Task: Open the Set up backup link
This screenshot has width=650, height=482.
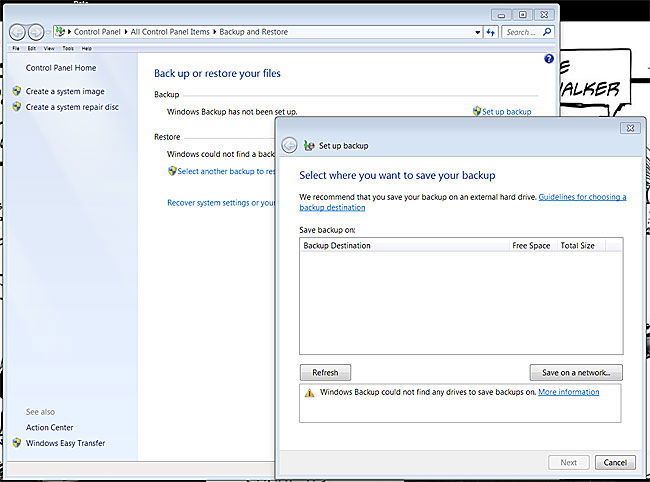Action: (507, 111)
